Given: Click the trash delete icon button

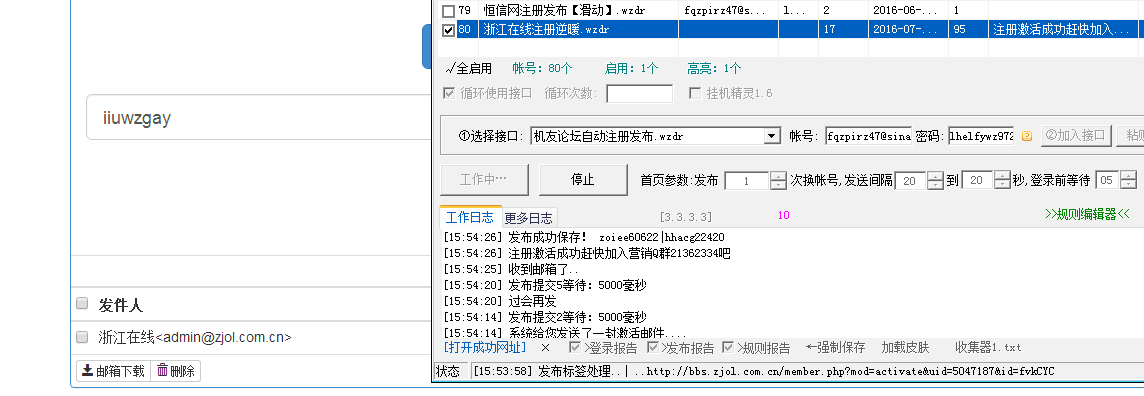Looking at the screenshot, I should (176, 370).
